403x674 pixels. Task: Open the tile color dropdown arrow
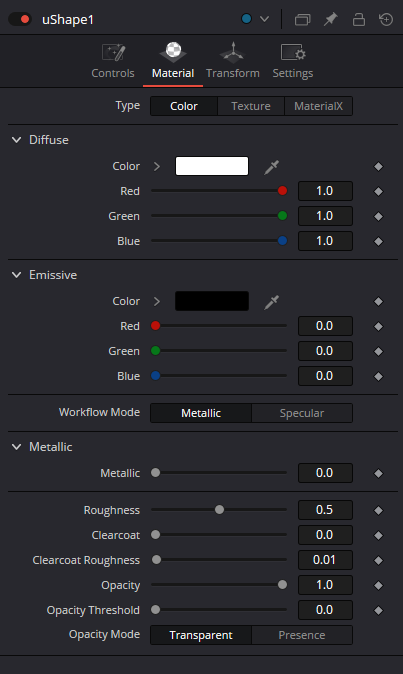pos(264,19)
